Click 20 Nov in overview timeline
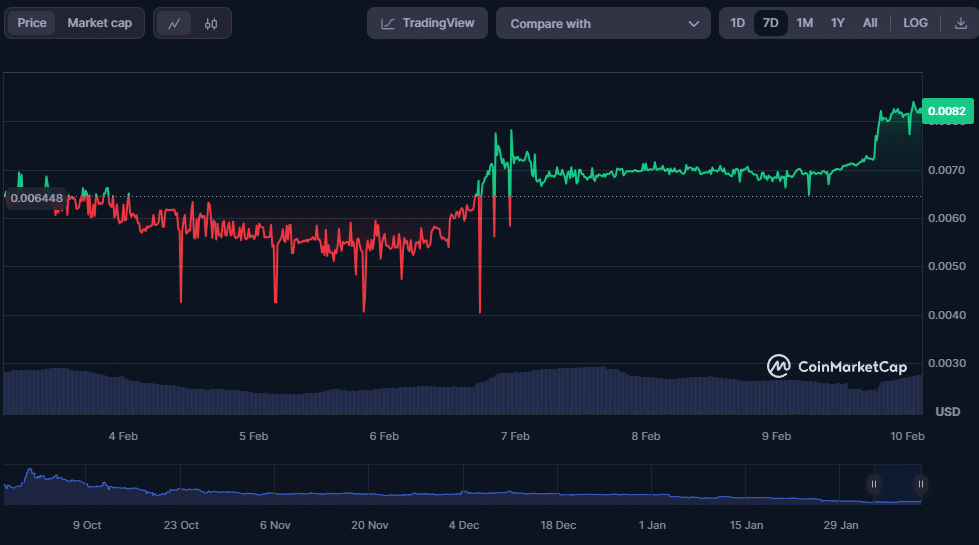 click(370, 525)
